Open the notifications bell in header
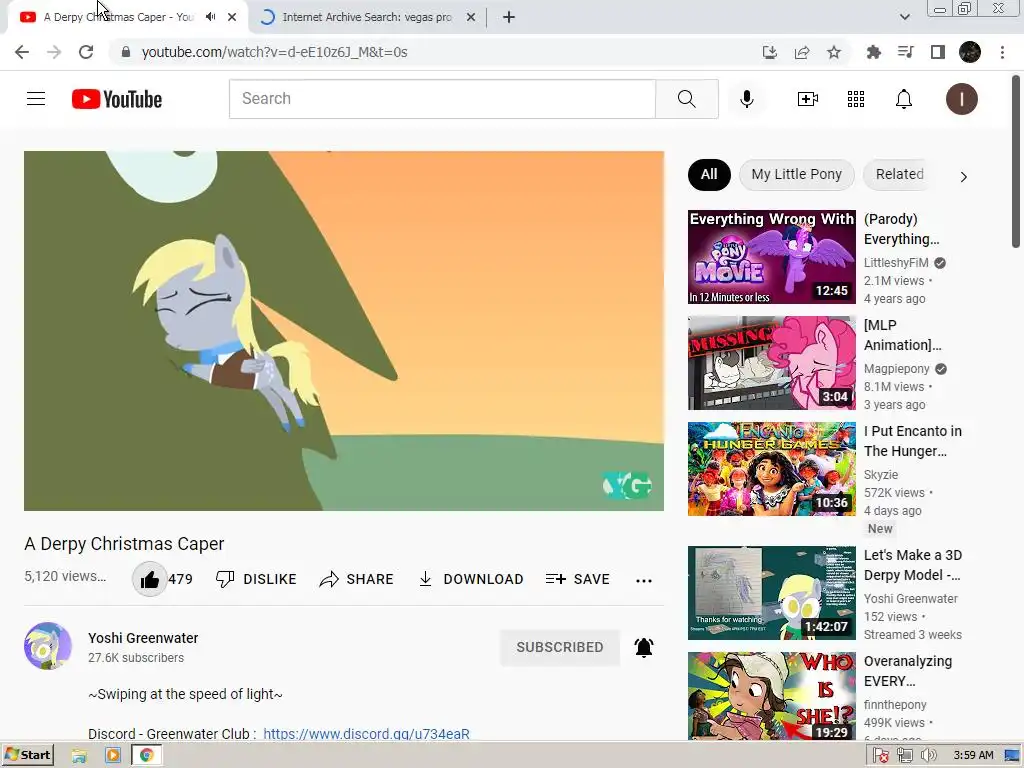 point(903,99)
